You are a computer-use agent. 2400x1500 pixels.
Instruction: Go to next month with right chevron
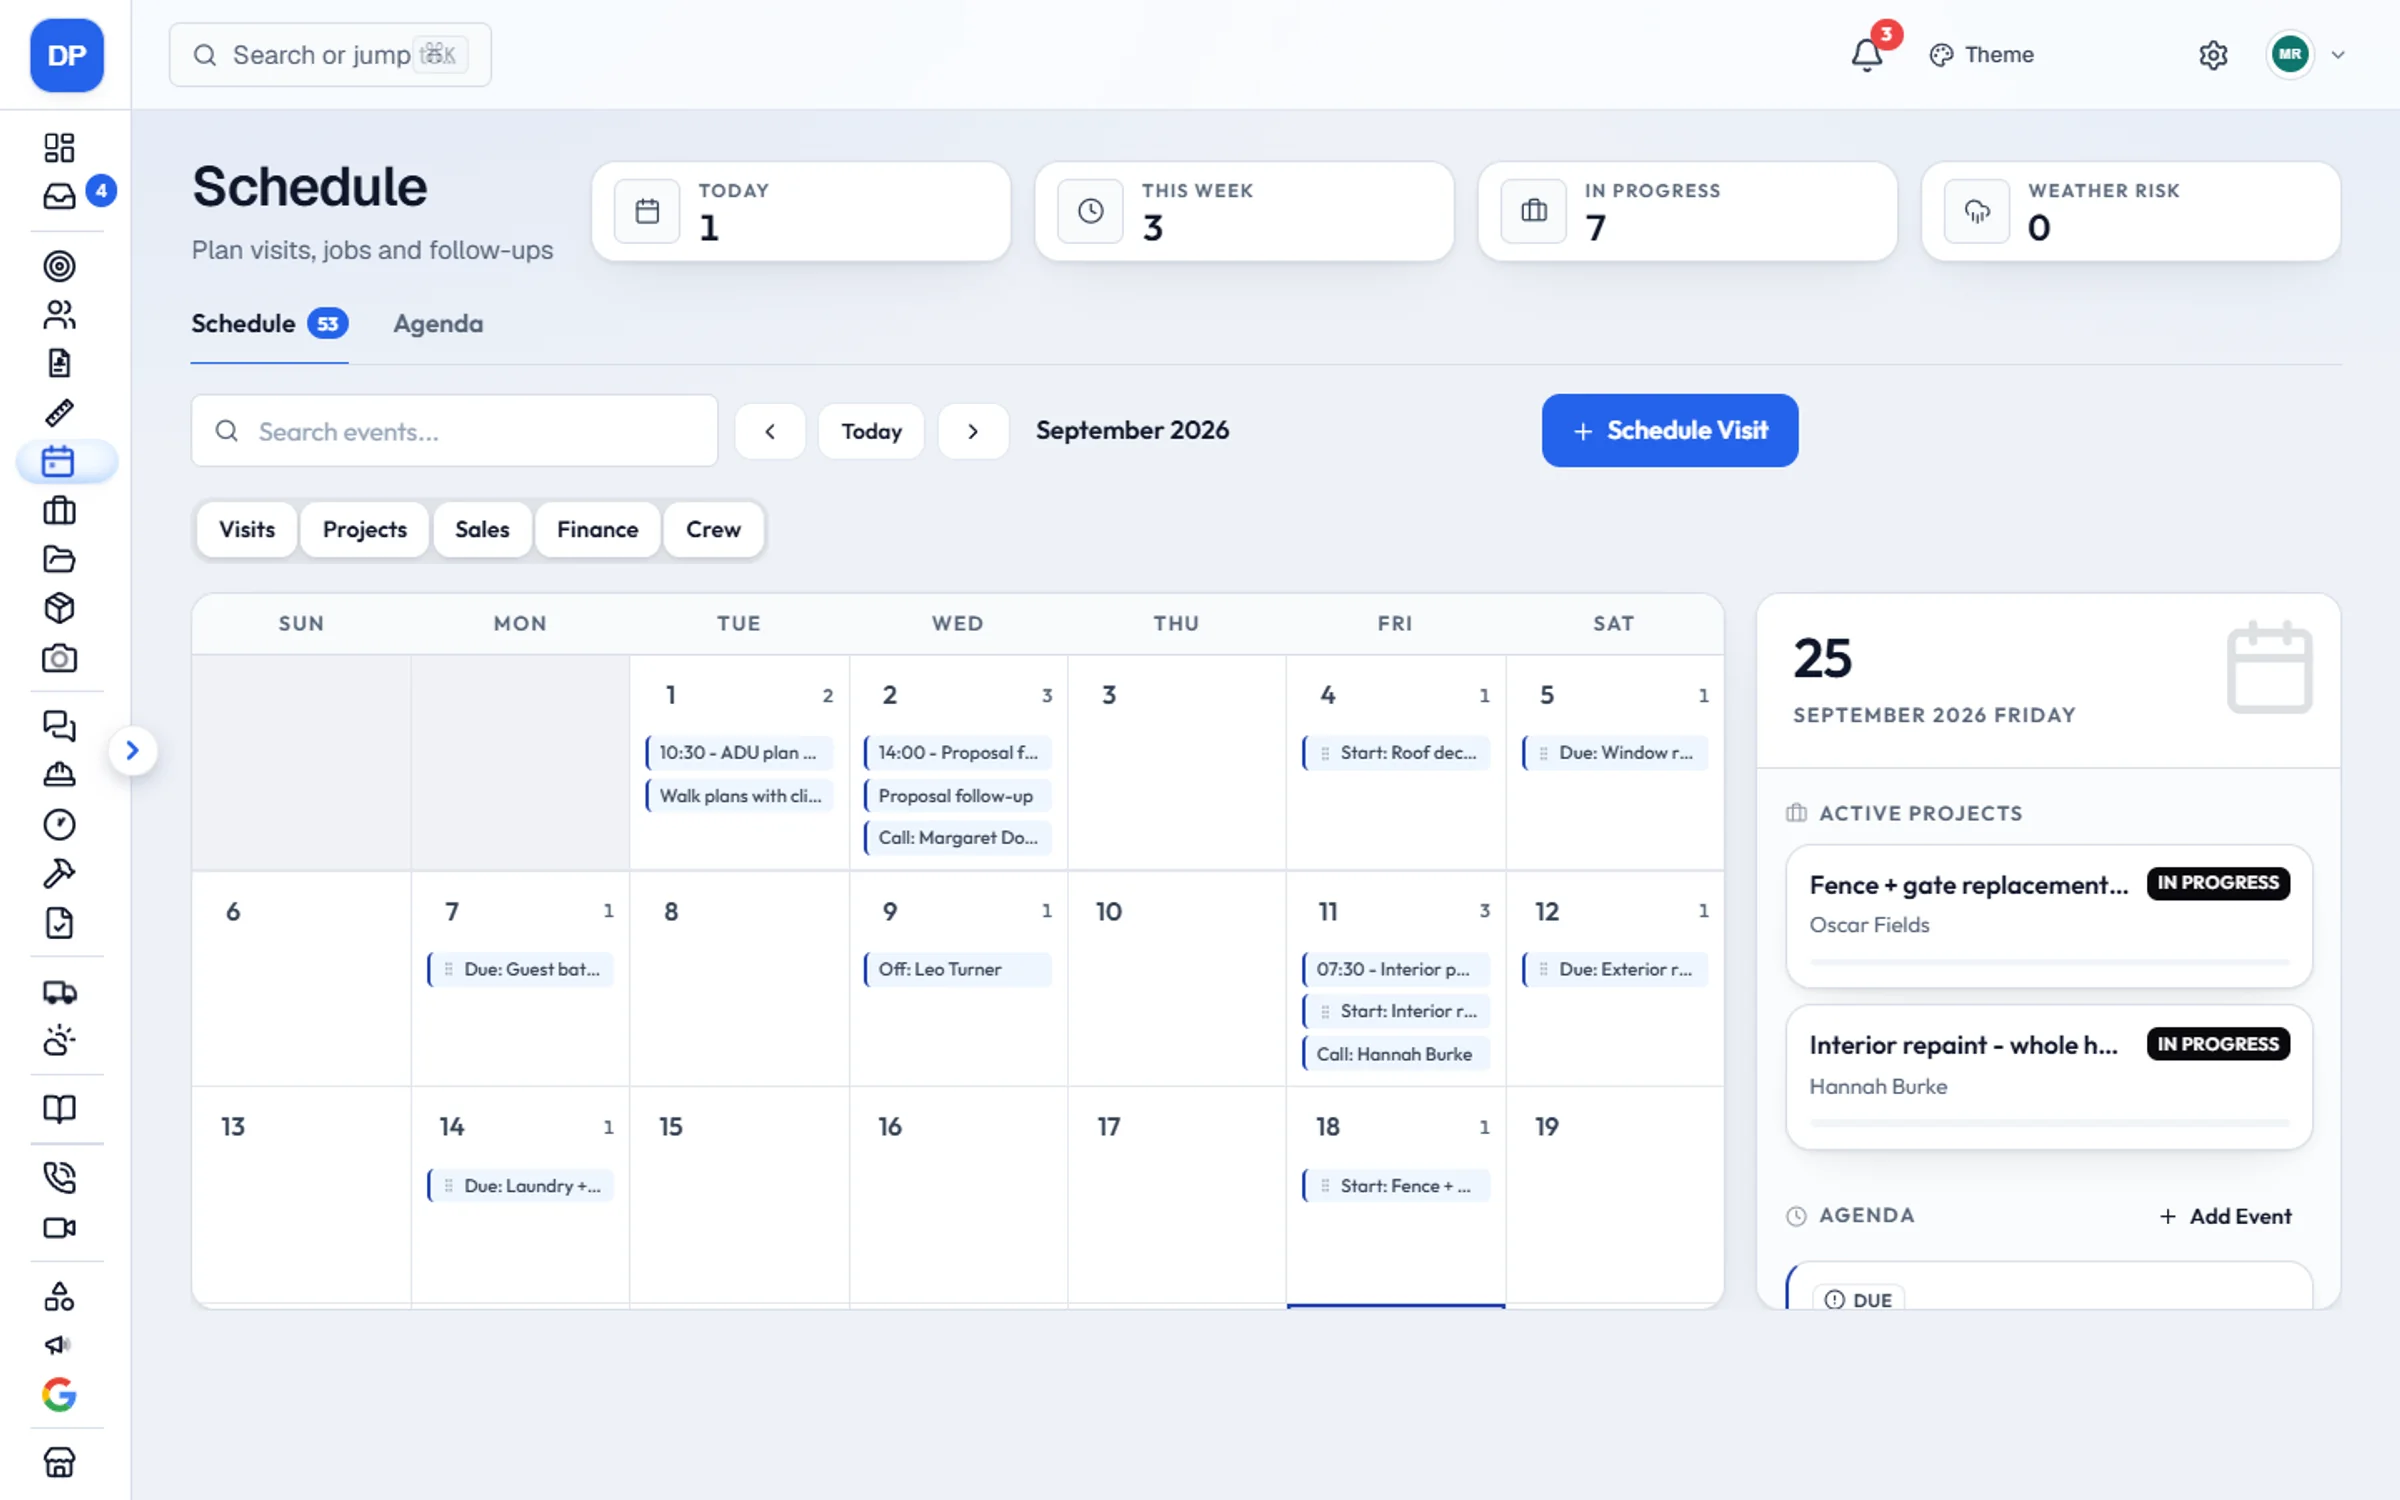[973, 431]
